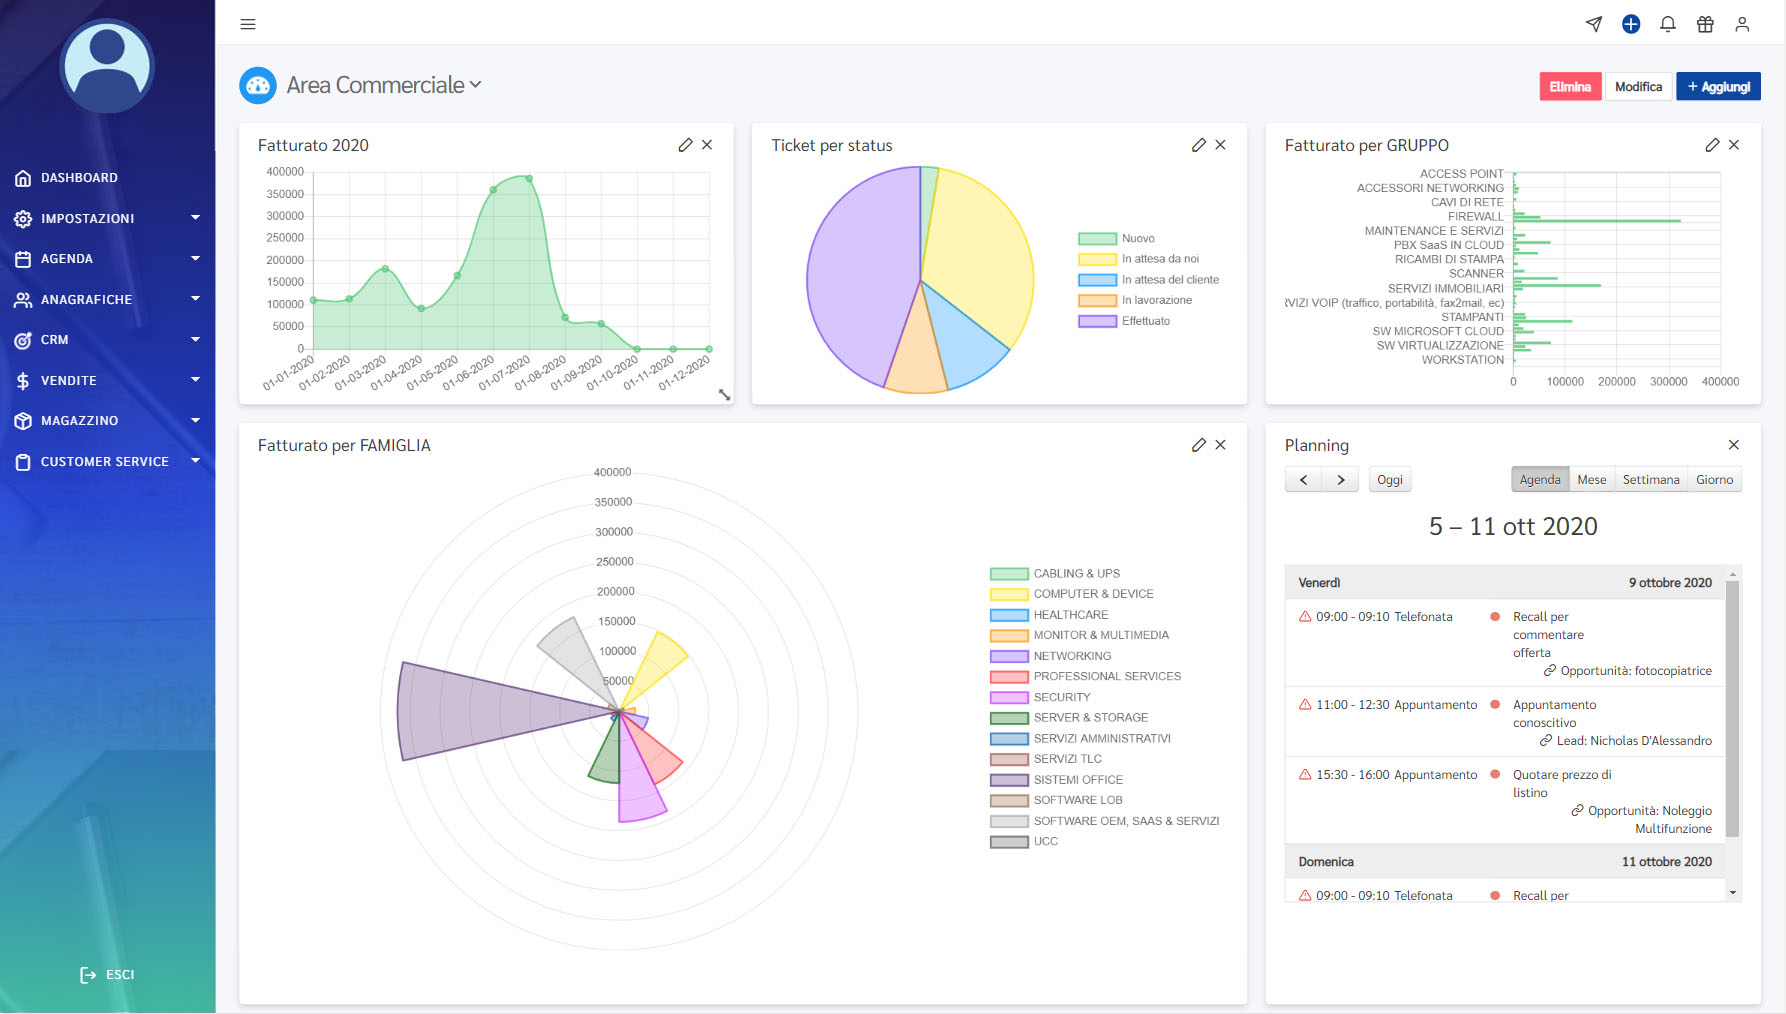Screen dimensions: 1786x1014
Task: Expand the Vendite sidebar menu
Action: (x=107, y=380)
